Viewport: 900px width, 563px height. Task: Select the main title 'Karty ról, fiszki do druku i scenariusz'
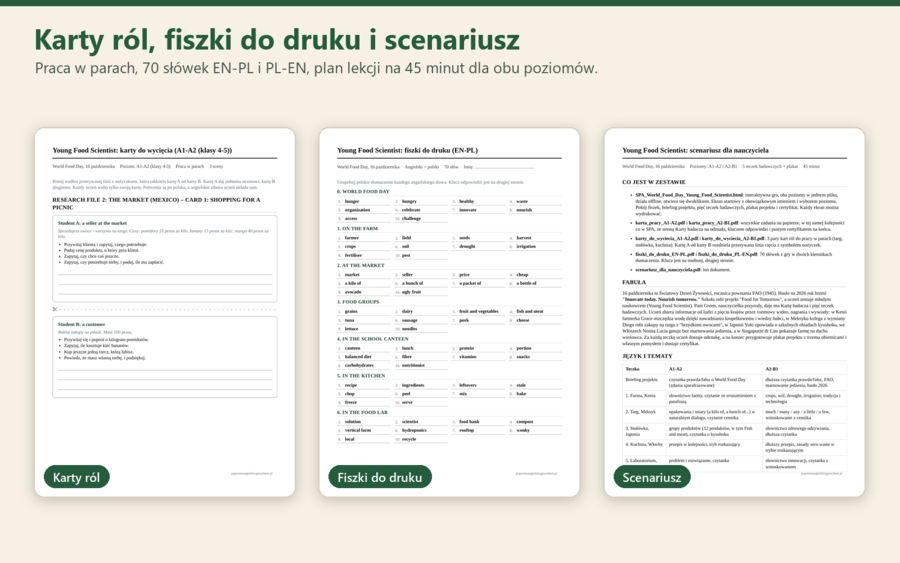pos(277,40)
